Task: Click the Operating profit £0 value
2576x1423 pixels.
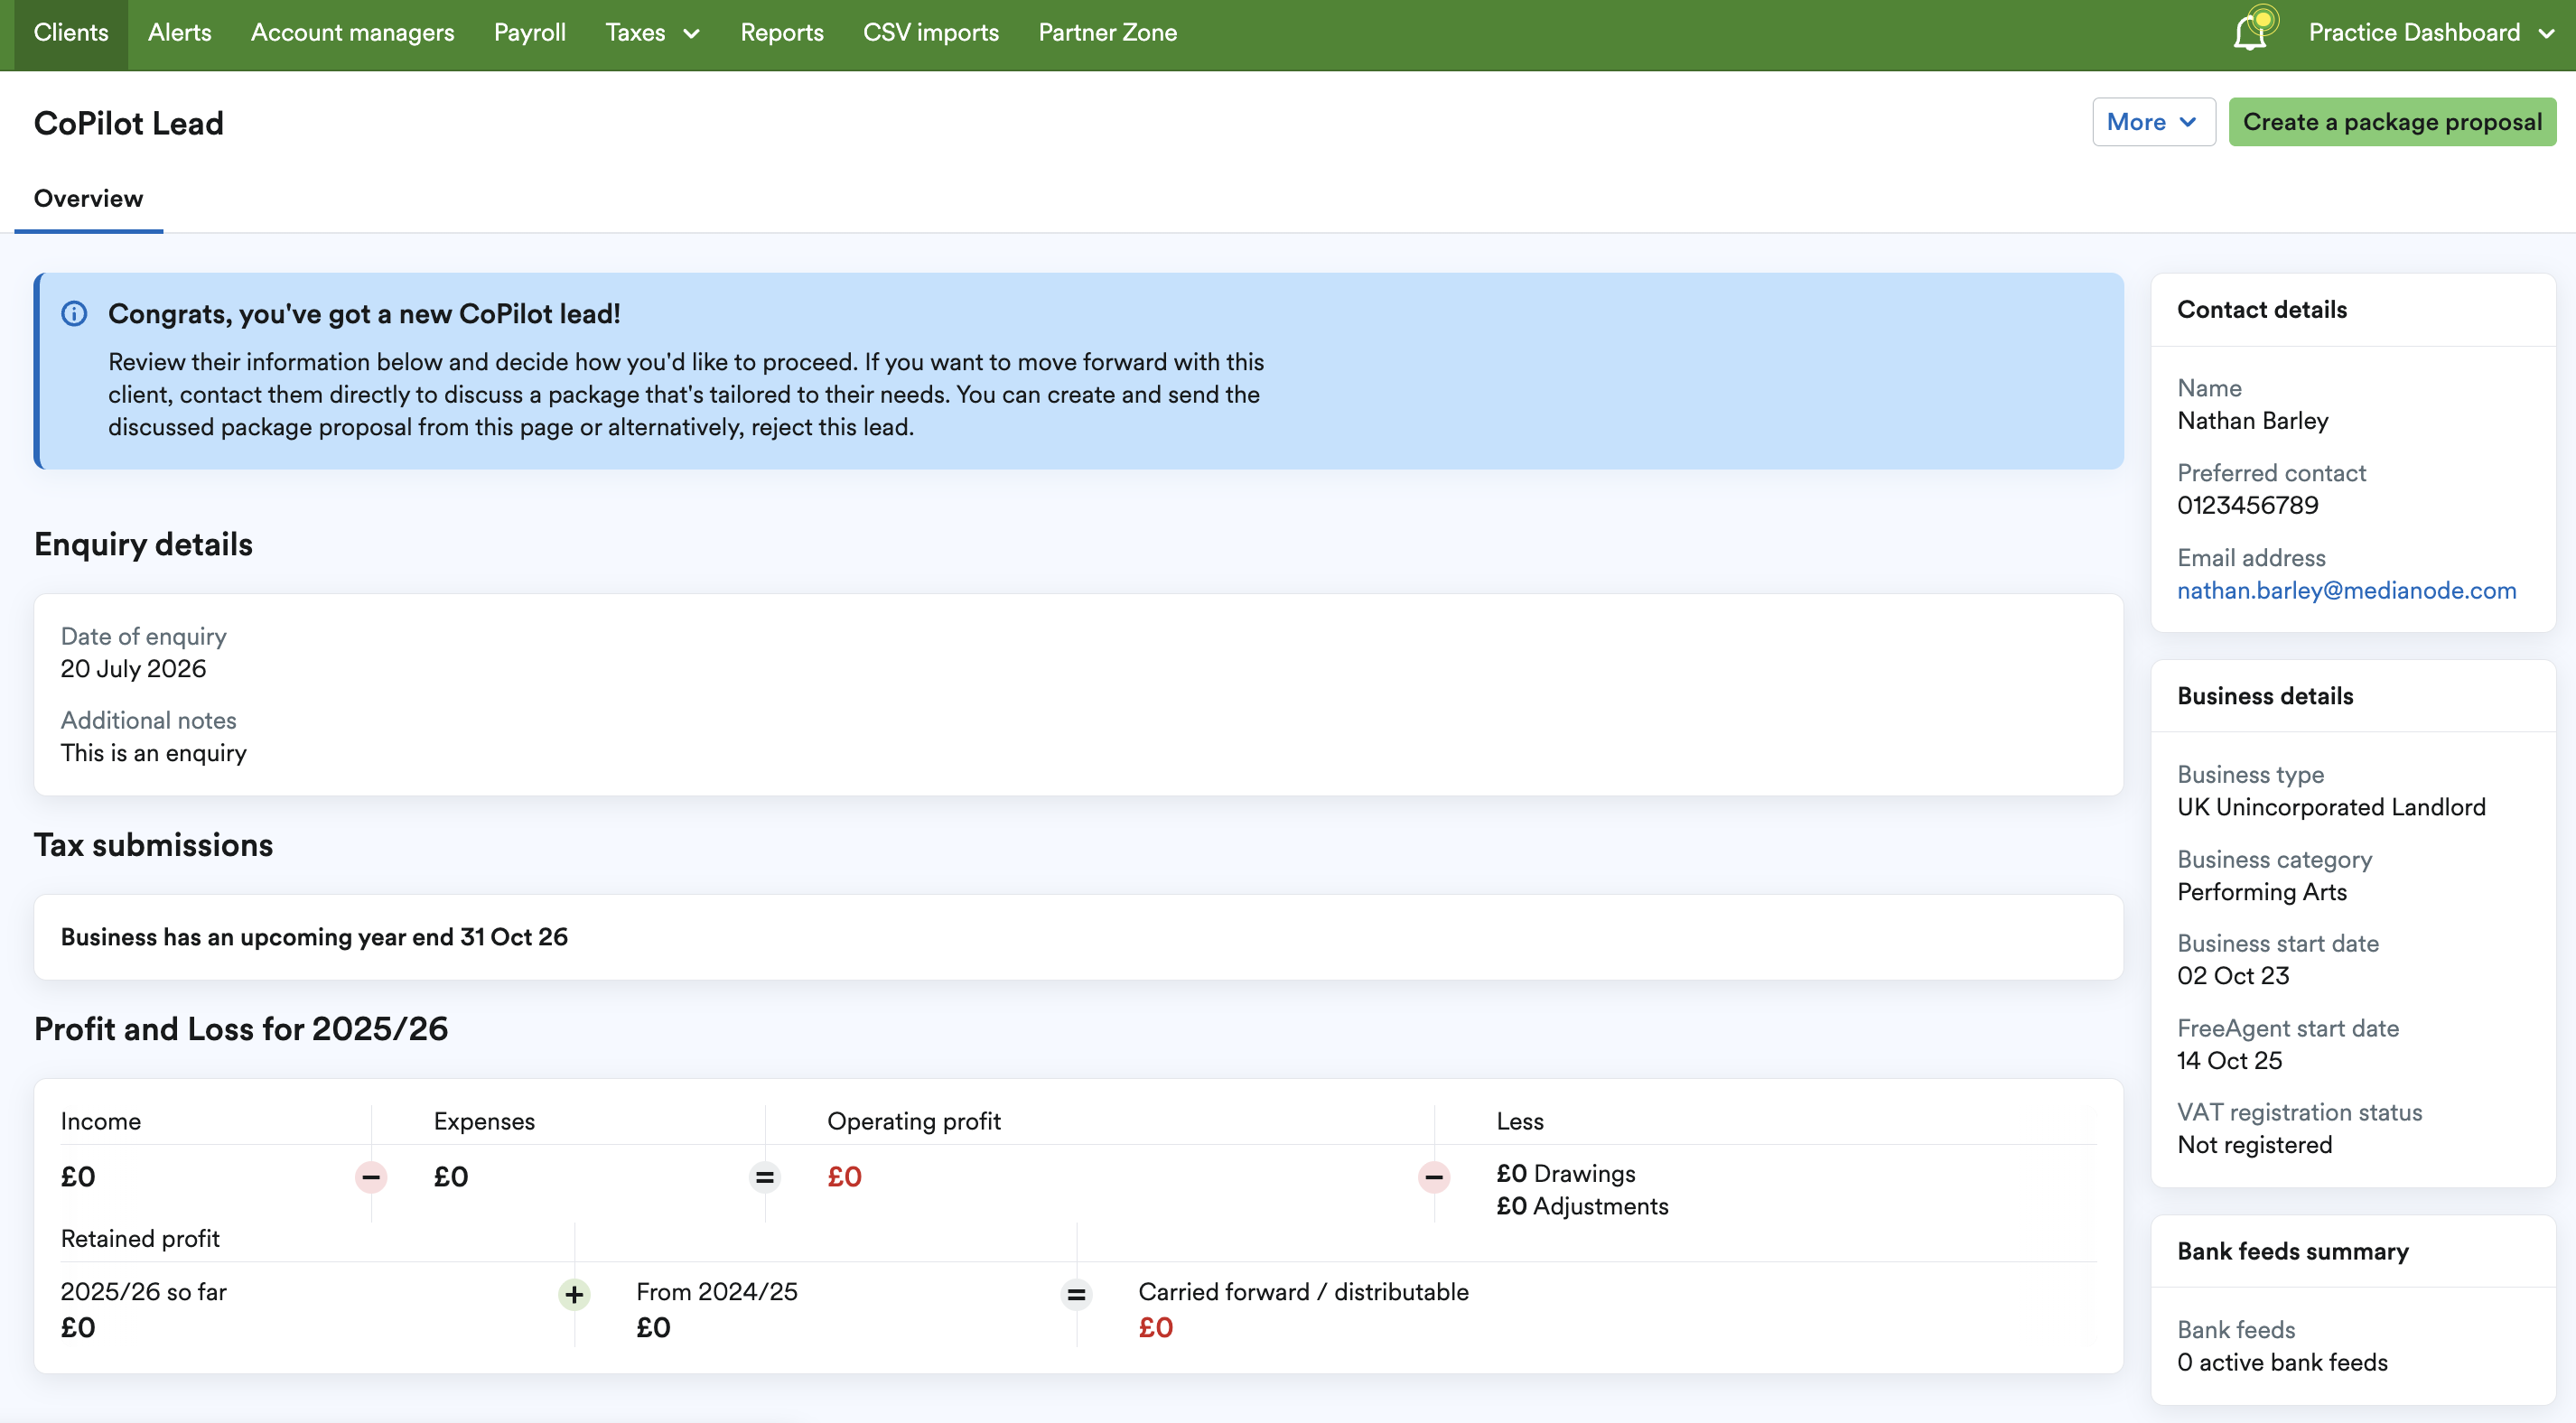Action: (844, 1177)
